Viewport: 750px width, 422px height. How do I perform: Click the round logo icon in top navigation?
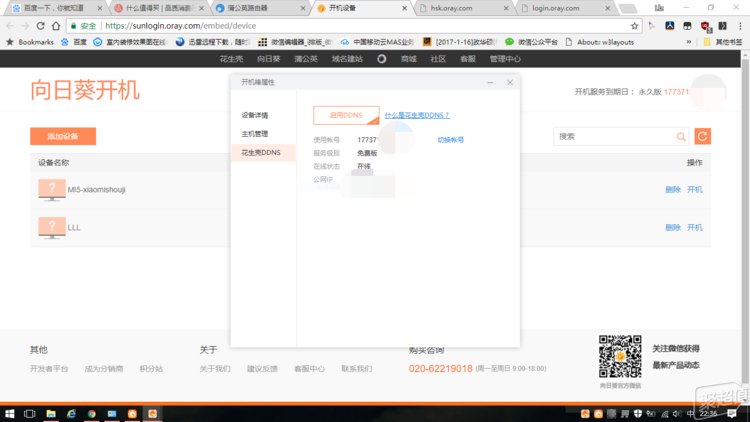pos(381,59)
